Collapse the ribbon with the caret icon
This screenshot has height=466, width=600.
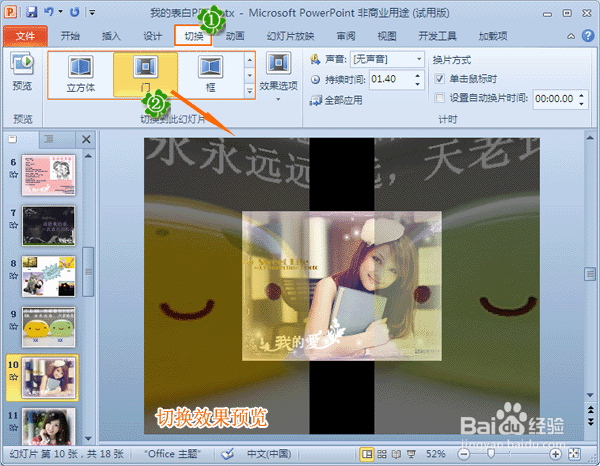click(x=571, y=36)
